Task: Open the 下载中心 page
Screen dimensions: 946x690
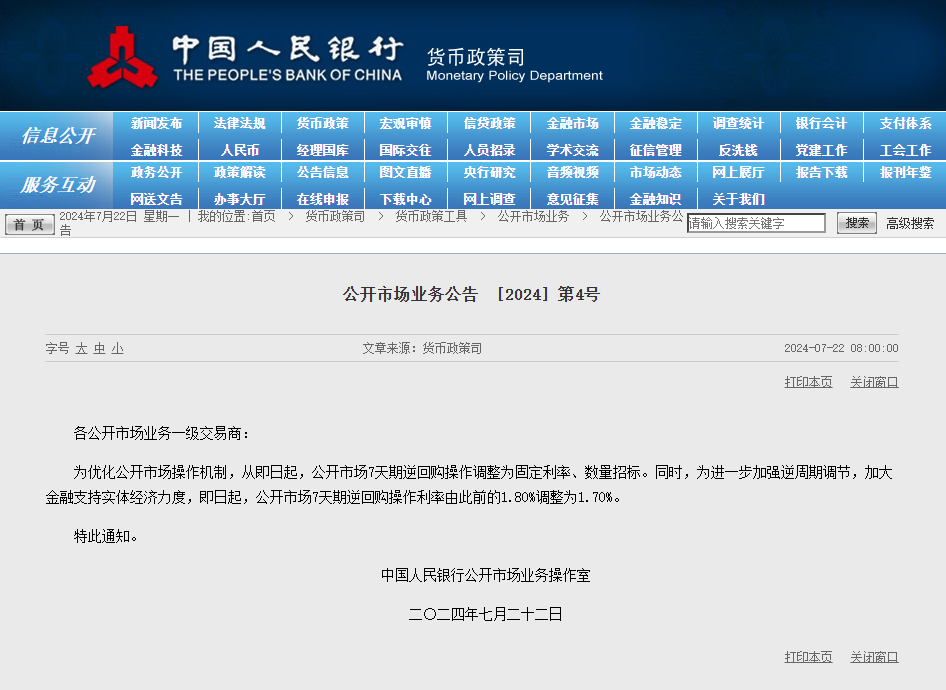Action: [405, 197]
